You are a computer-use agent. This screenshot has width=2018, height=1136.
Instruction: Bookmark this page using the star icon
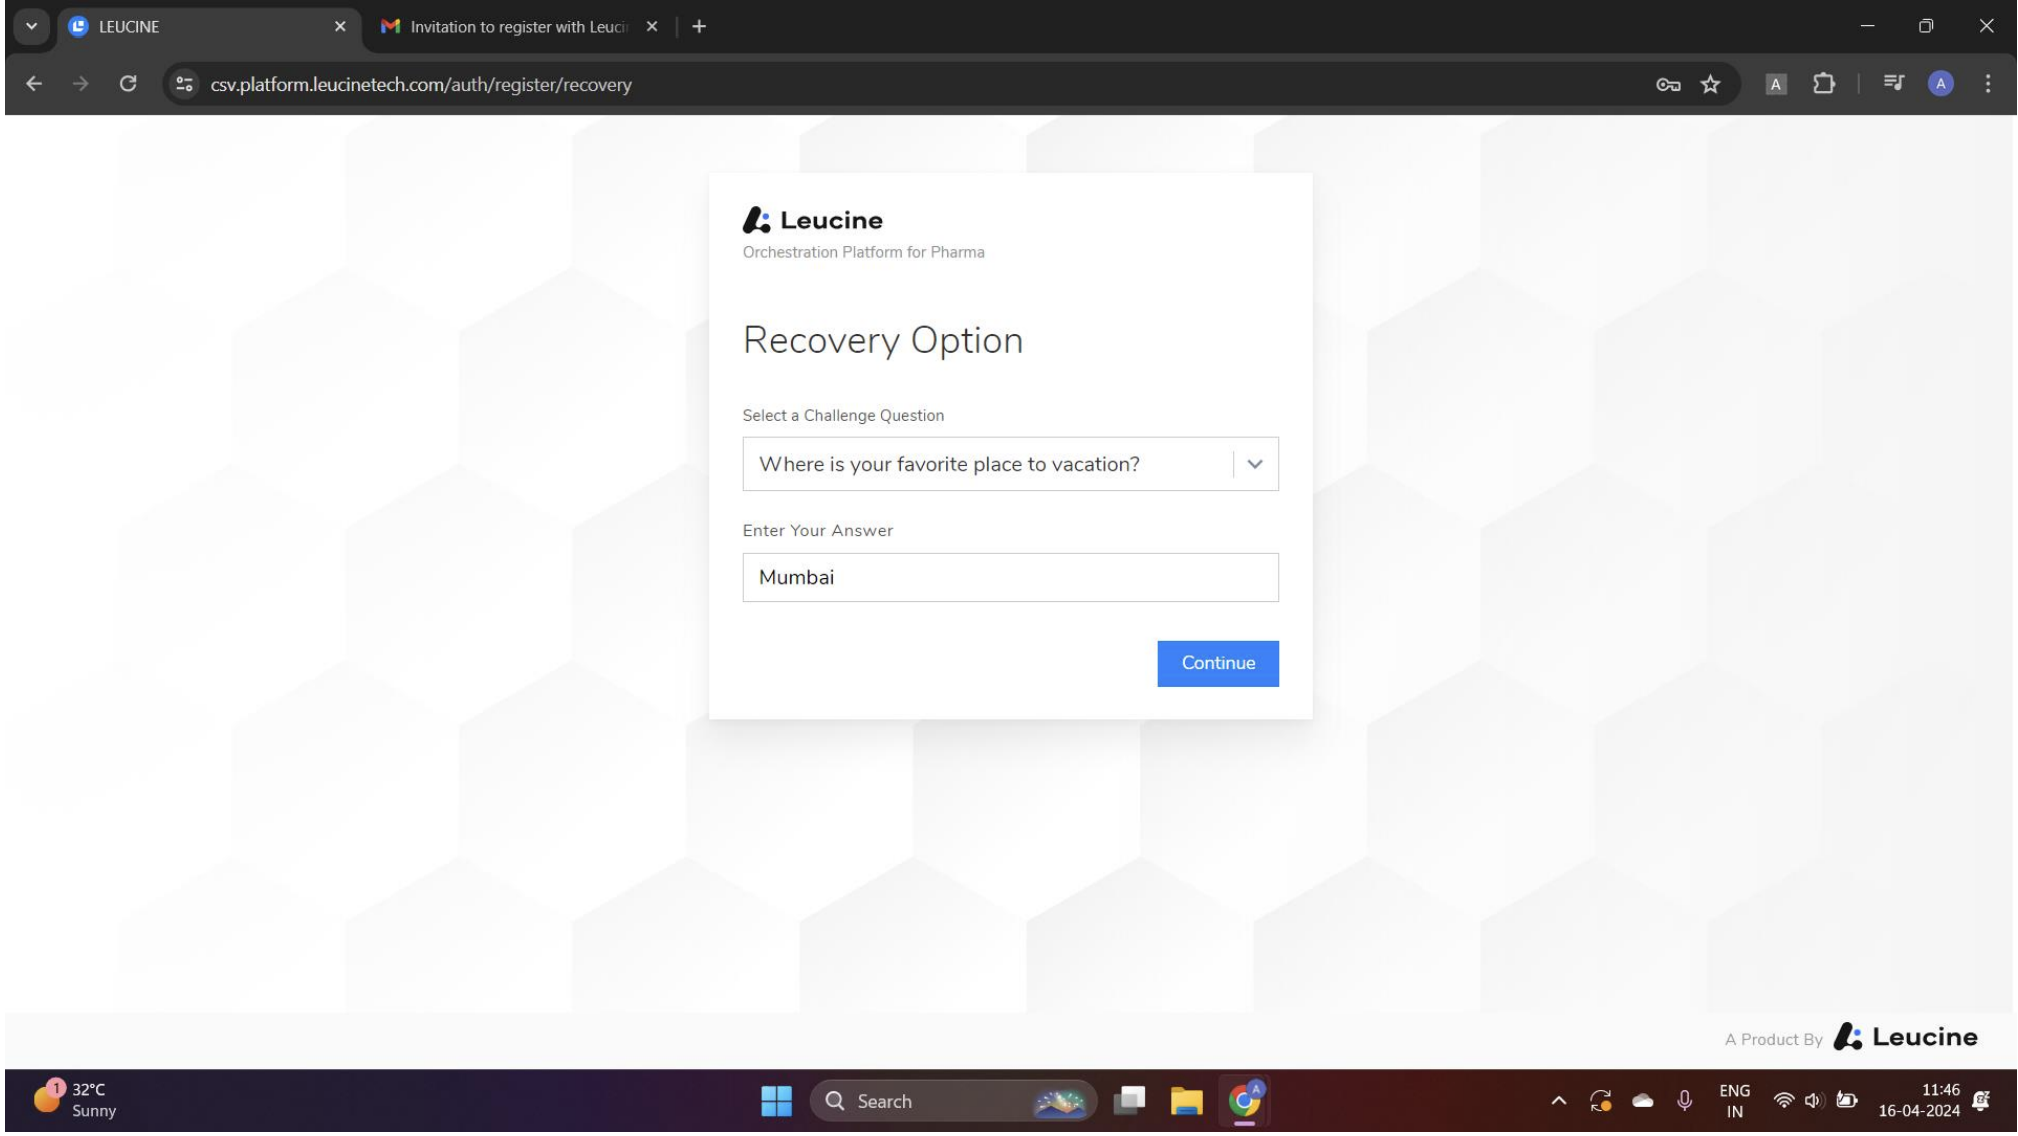point(1710,84)
